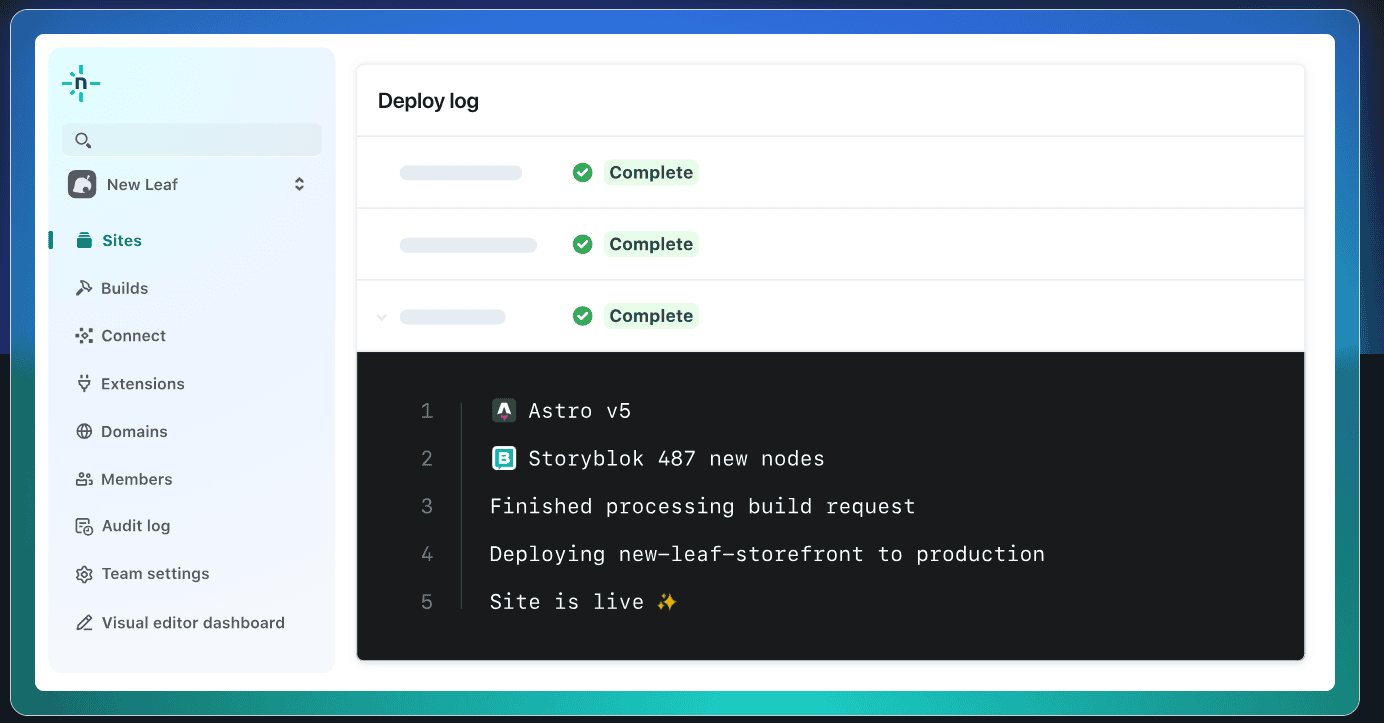Click the New Leaf team avatar

(x=82, y=184)
